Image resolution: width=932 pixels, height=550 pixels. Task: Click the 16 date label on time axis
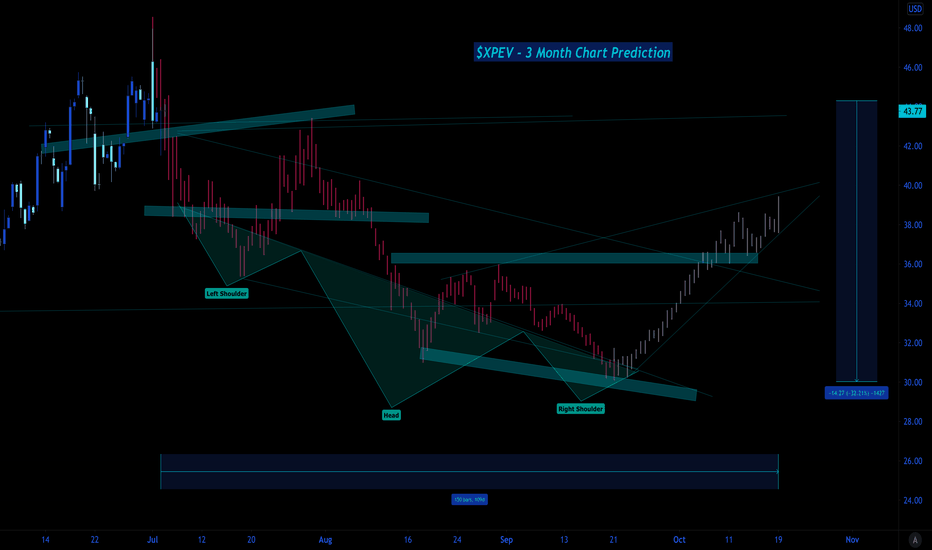point(408,540)
